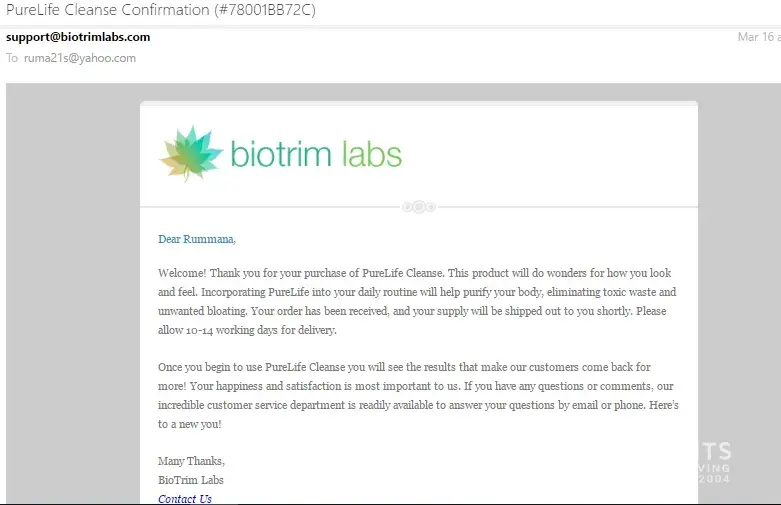Click the "To" recipient label

(12, 58)
